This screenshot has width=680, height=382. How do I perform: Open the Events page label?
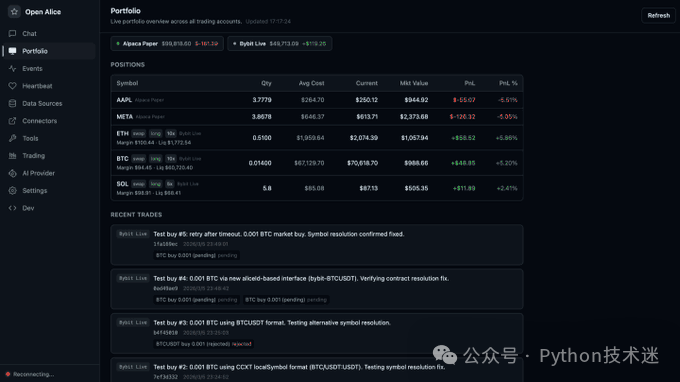[32, 69]
